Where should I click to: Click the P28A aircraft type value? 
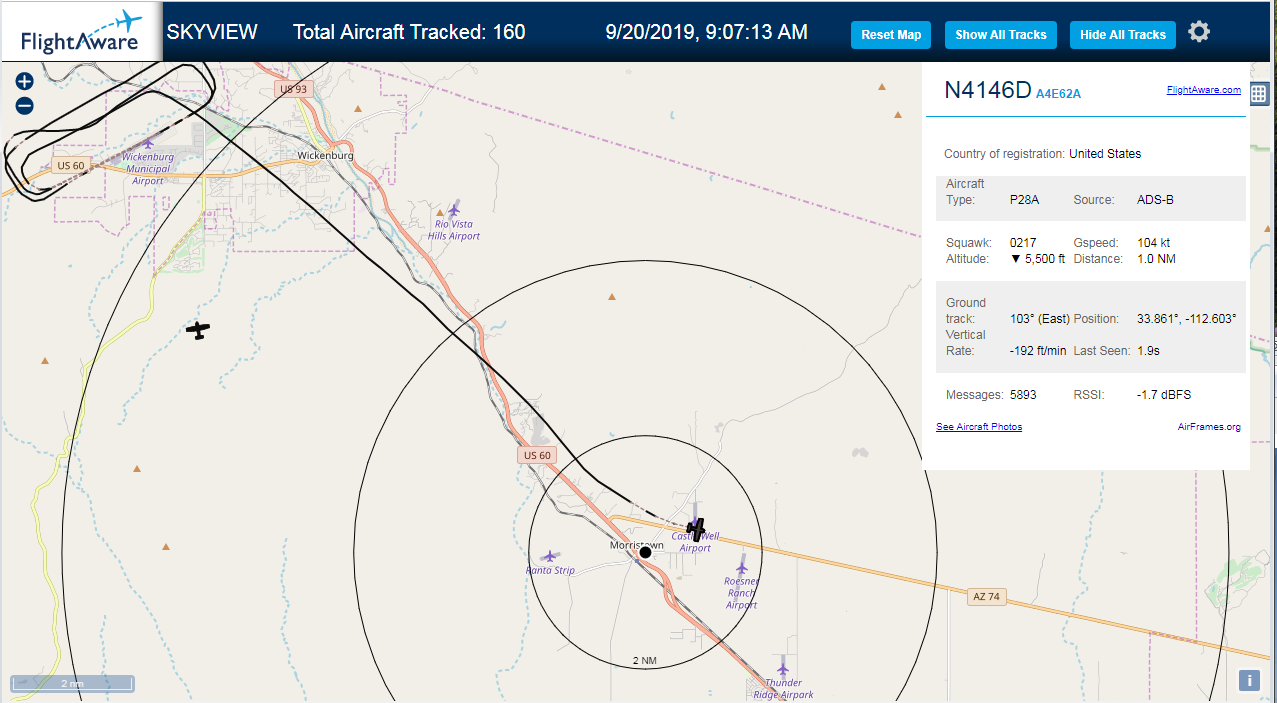1024,200
